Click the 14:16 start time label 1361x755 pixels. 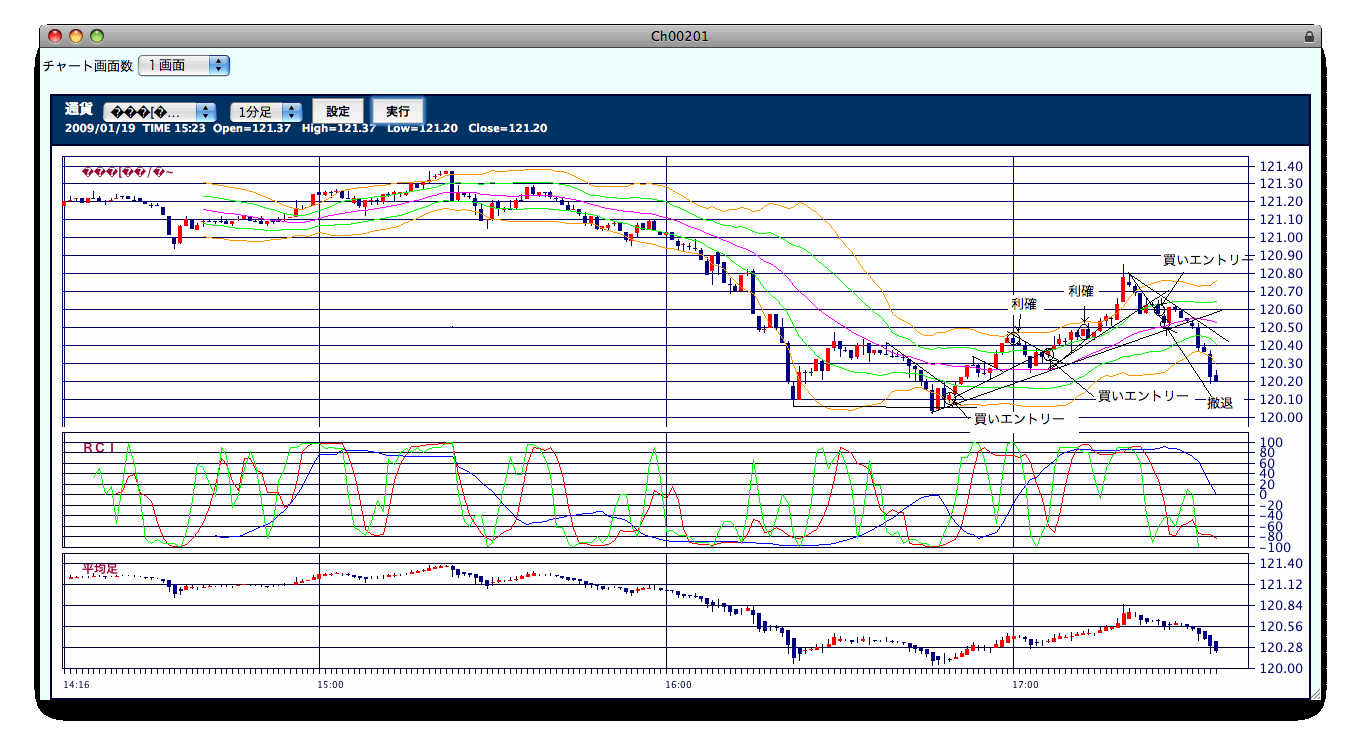(76, 685)
